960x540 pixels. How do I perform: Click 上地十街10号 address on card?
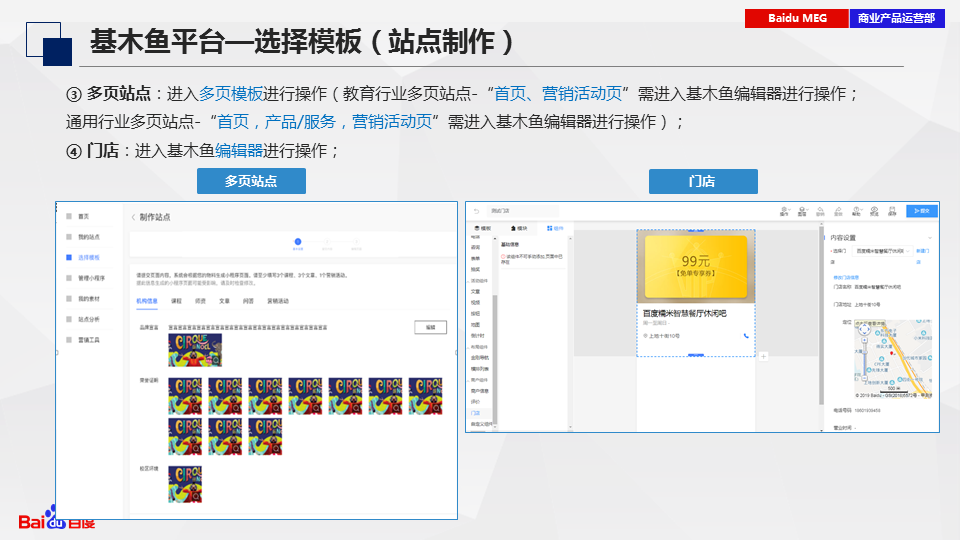(x=664, y=336)
